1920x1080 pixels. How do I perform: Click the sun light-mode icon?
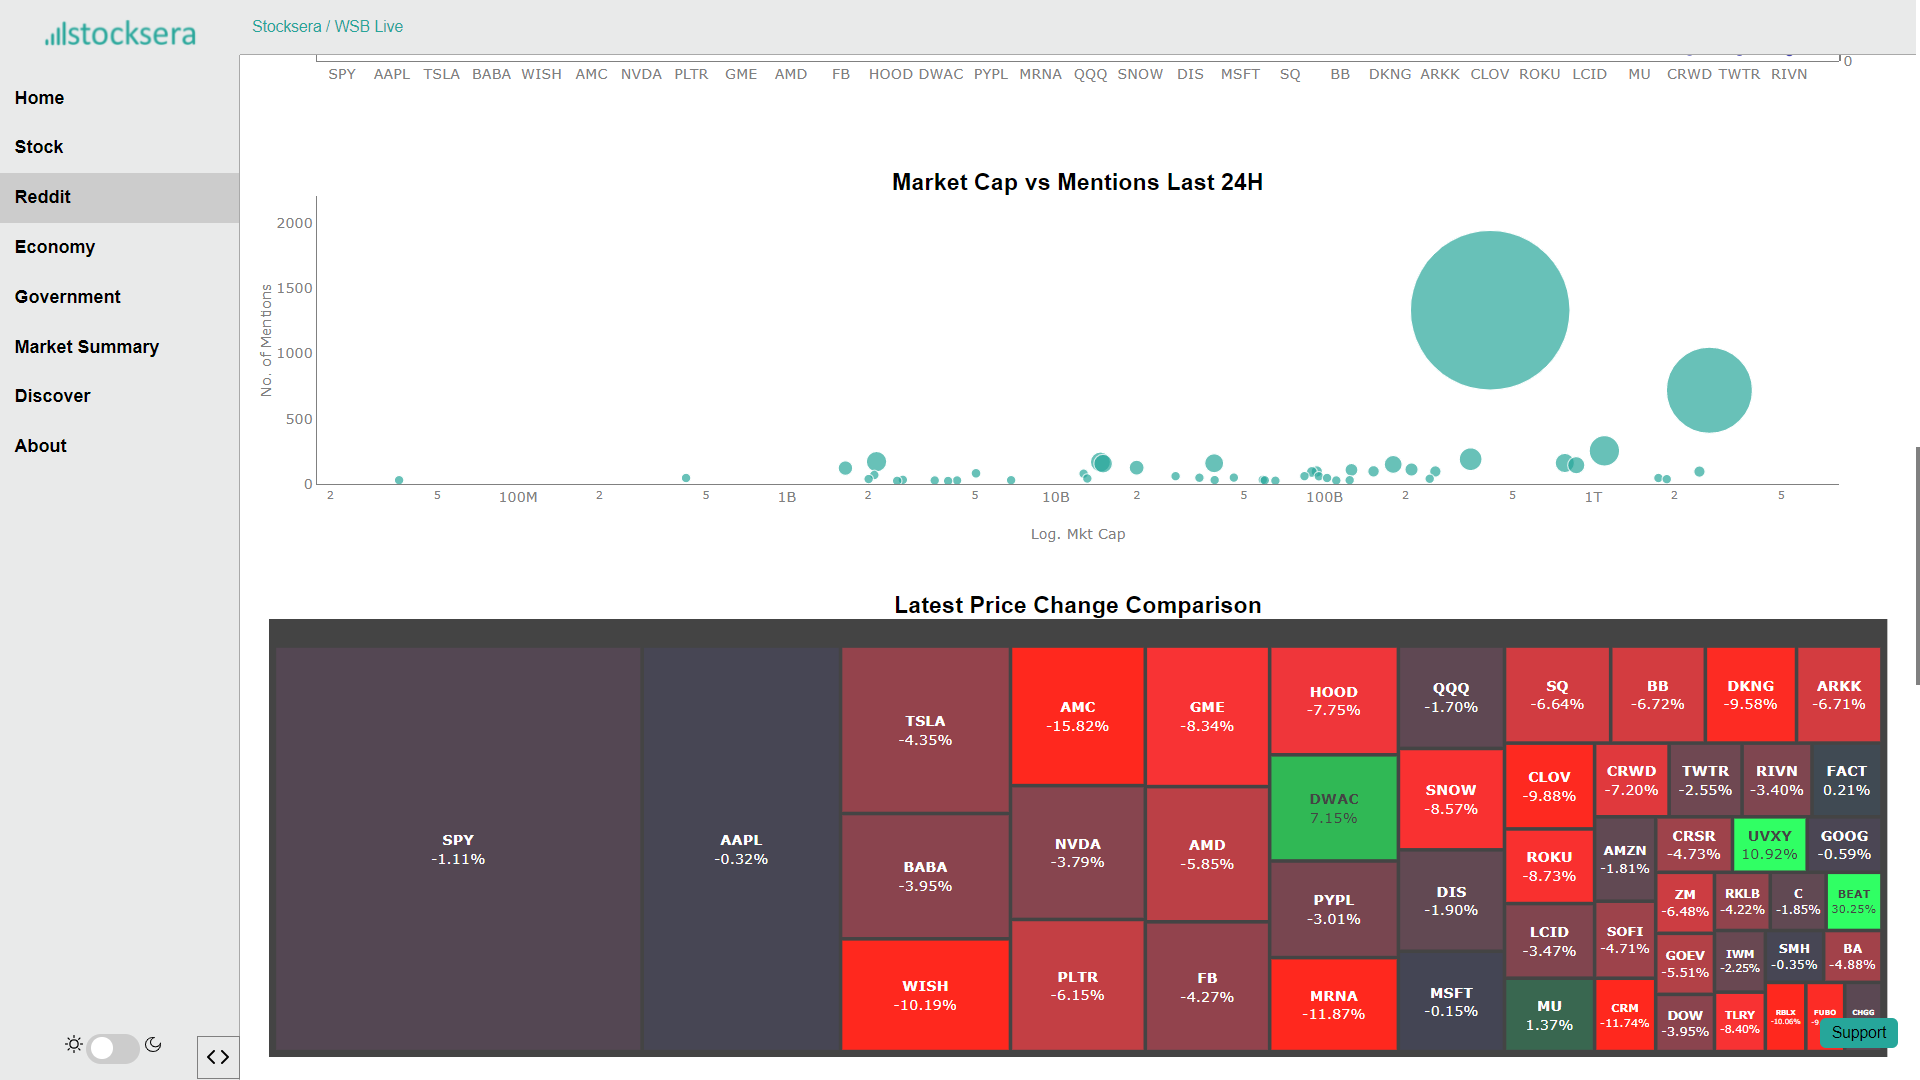[74, 1045]
